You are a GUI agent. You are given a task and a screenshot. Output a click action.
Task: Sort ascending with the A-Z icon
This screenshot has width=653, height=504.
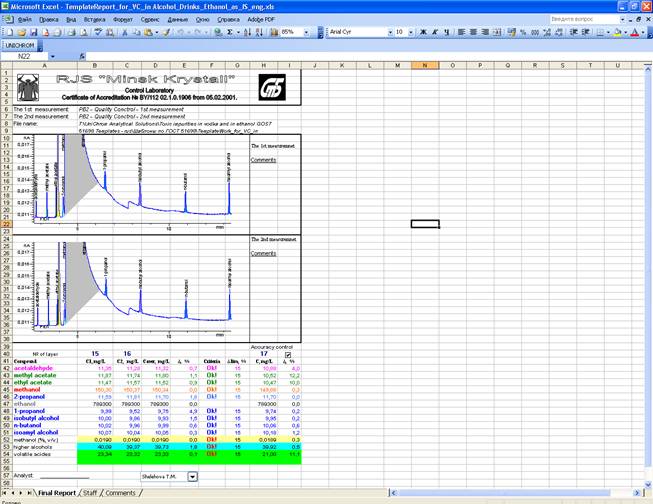click(247, 32)
